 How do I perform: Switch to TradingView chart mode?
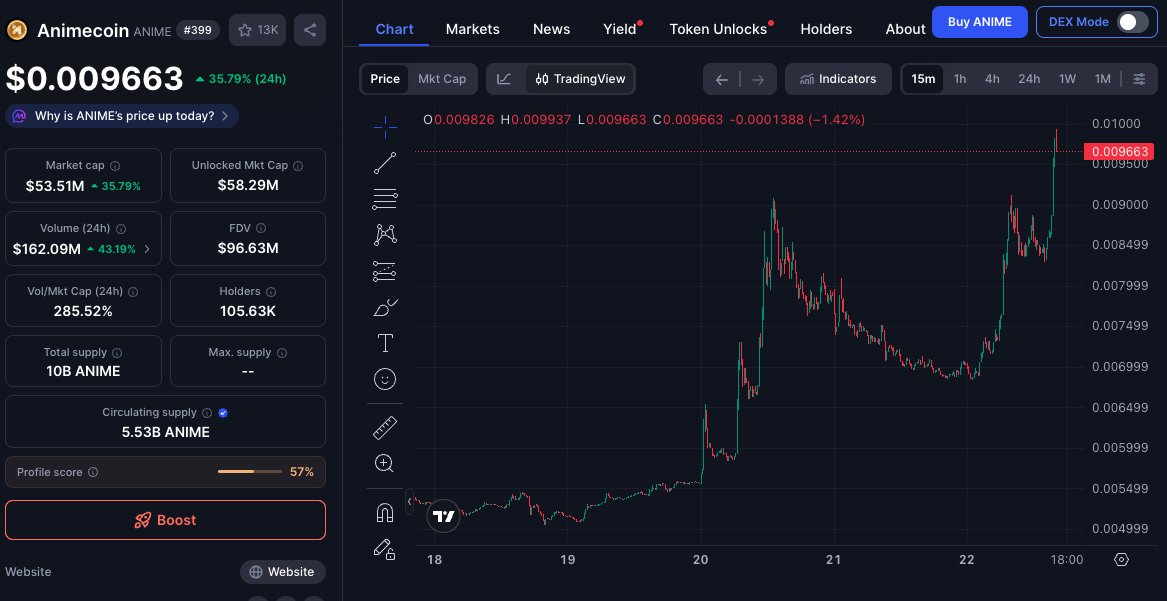pyautogui.click(x=581, y=79)
